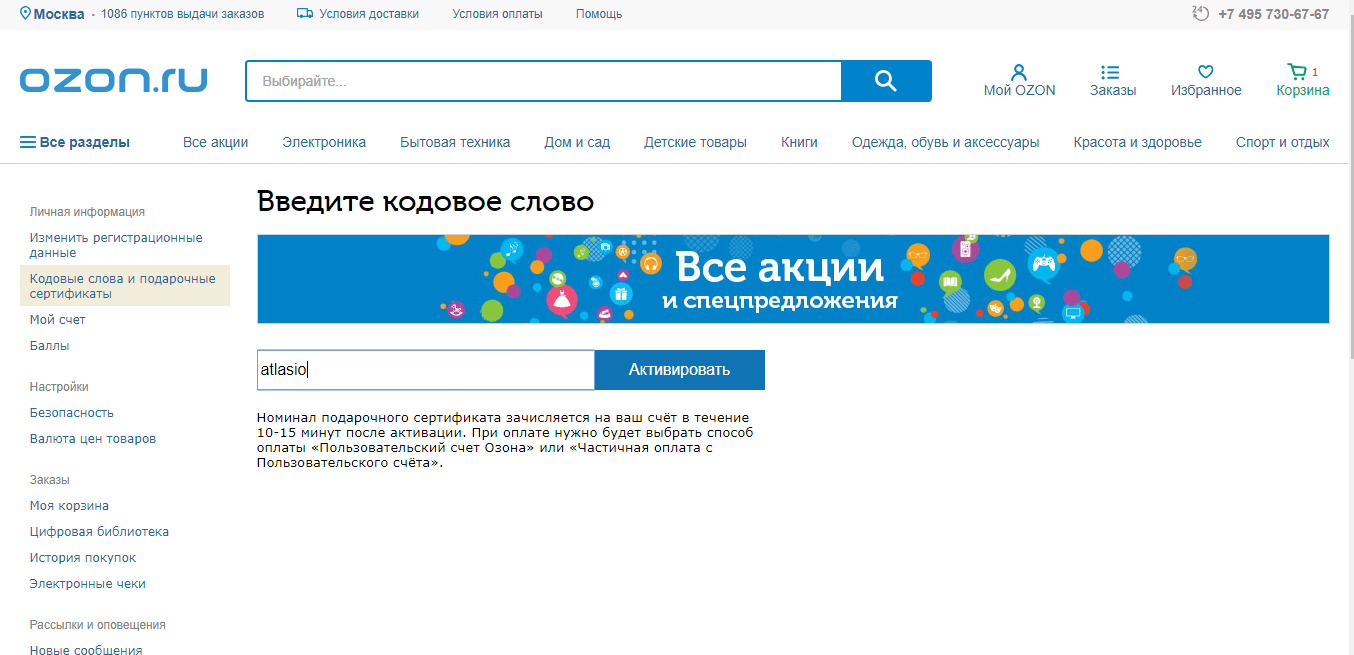Open the Заказы orders list icon
The height and width of the screenshot is (655, 1354).
click(x=1110, y=73)
